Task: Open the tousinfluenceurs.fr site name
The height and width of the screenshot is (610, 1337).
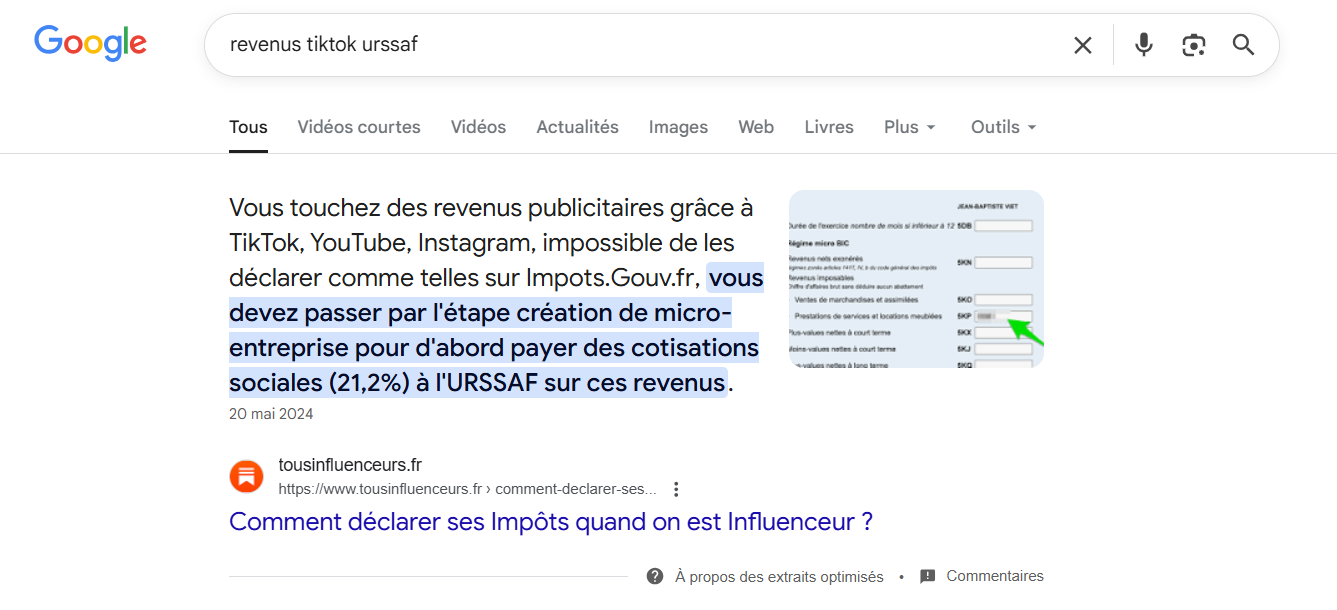Action: coord(350,465)
